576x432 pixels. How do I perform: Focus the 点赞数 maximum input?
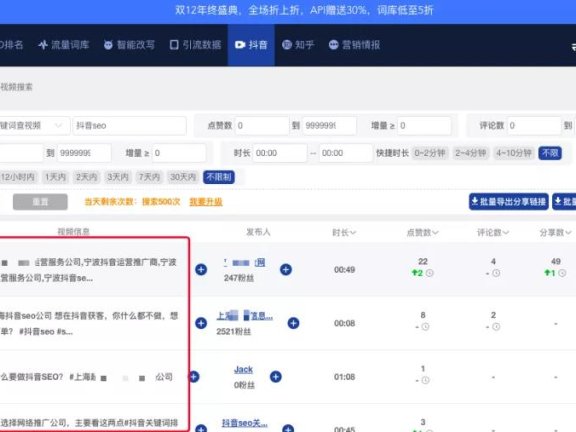point(329,126)
